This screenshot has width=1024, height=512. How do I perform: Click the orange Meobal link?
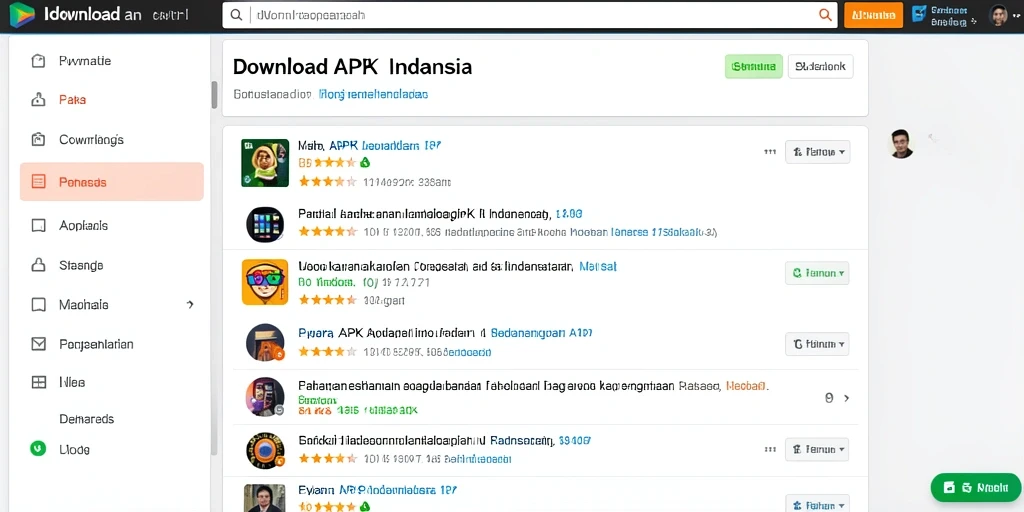click(x=747, y=386)
